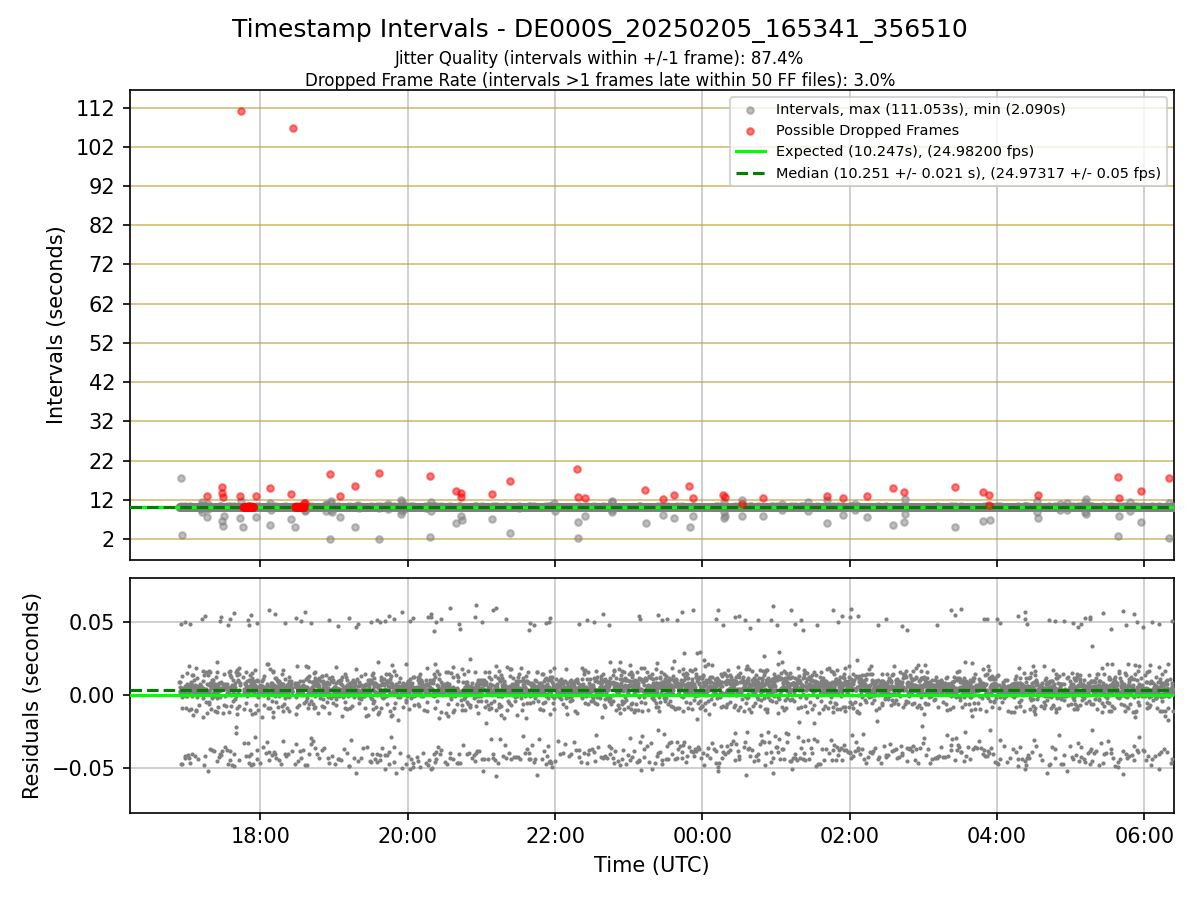This screenshot has height=900, width=1200.
Task: Click the "00:00" time tick label
Action: [x=702, y=835]
